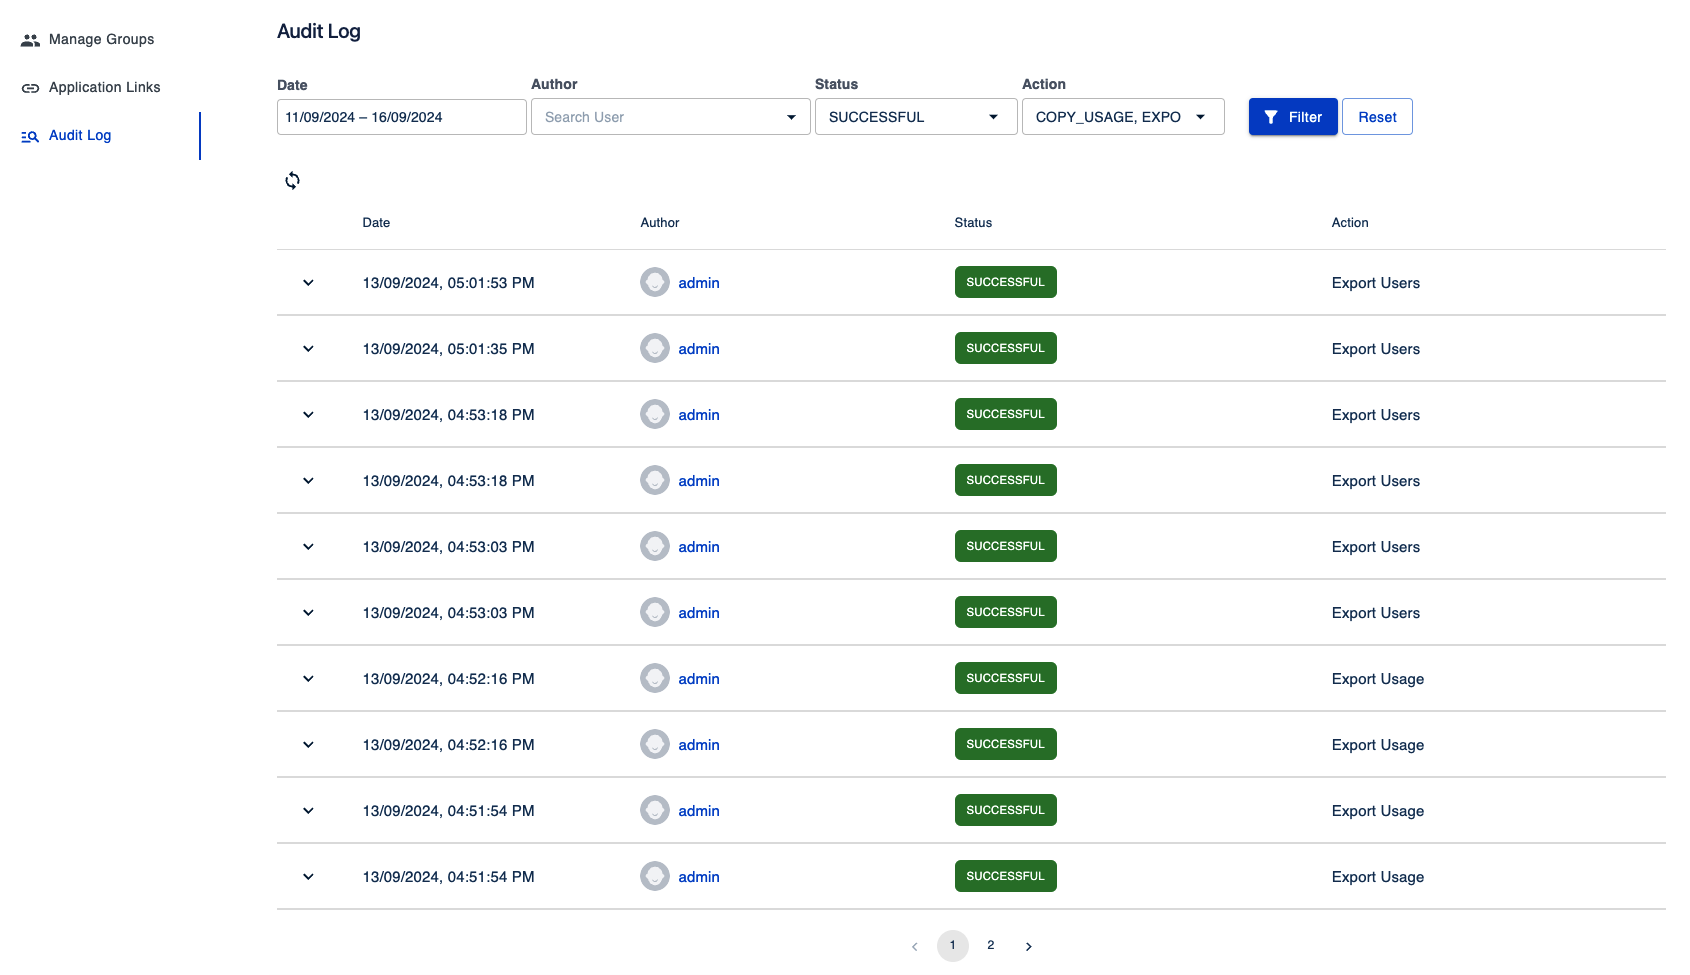1690x975 pixels.
Task: Click the Reset button
Action: 1377,117
